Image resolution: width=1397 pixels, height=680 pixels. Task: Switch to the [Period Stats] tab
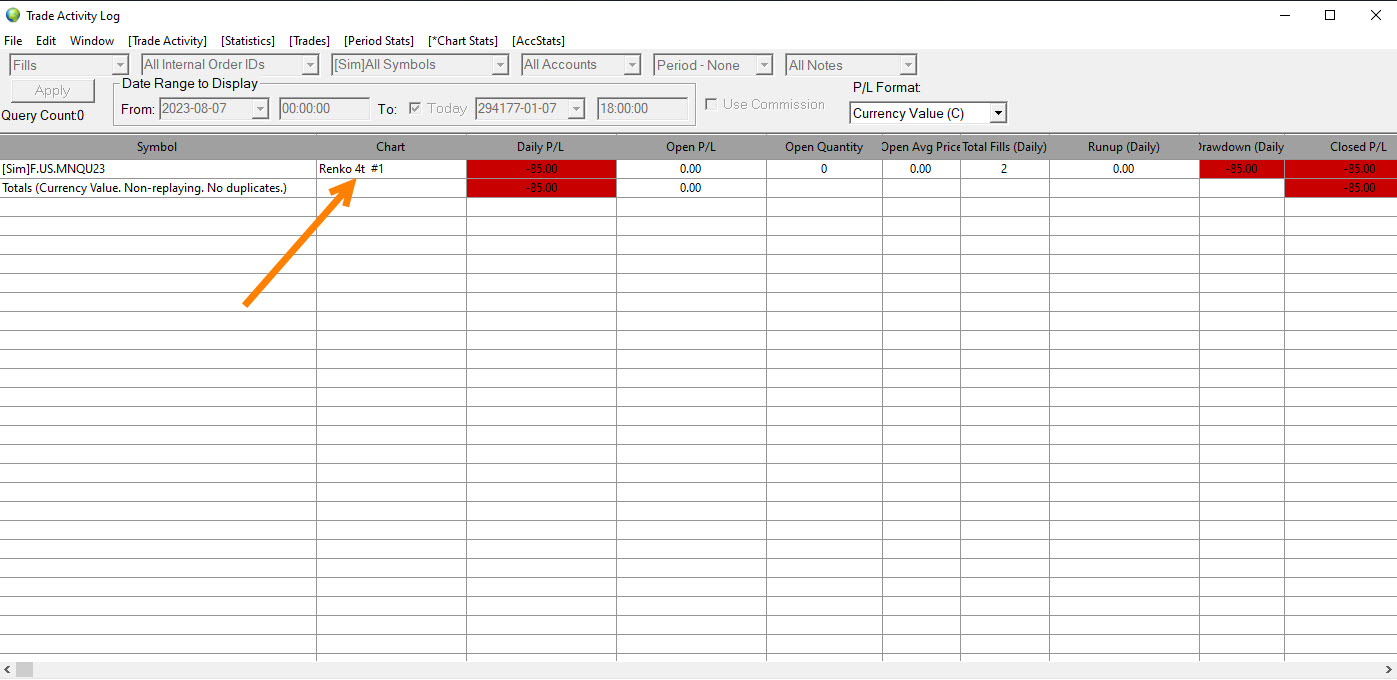(x=379, y=41)
